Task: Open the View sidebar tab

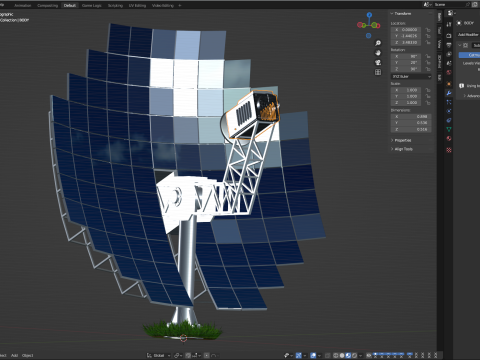Action: coord(440,43)
